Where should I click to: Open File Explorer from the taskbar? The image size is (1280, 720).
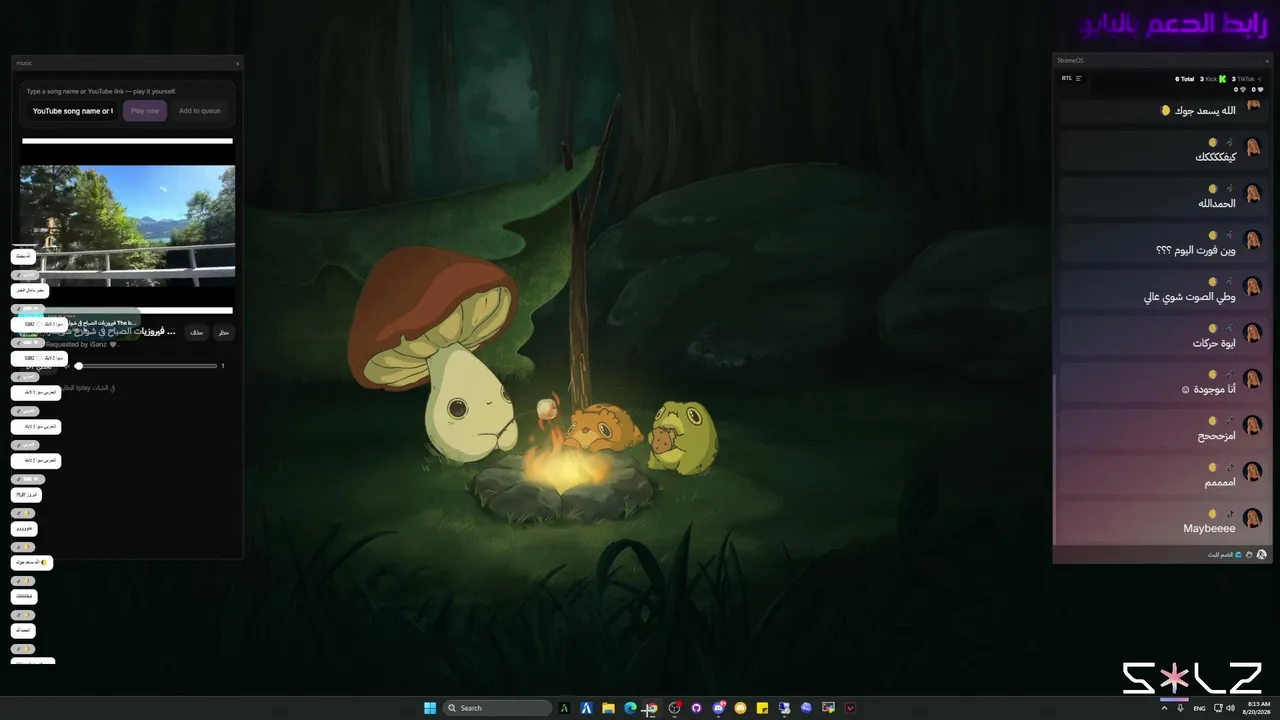tap(608, 708)
